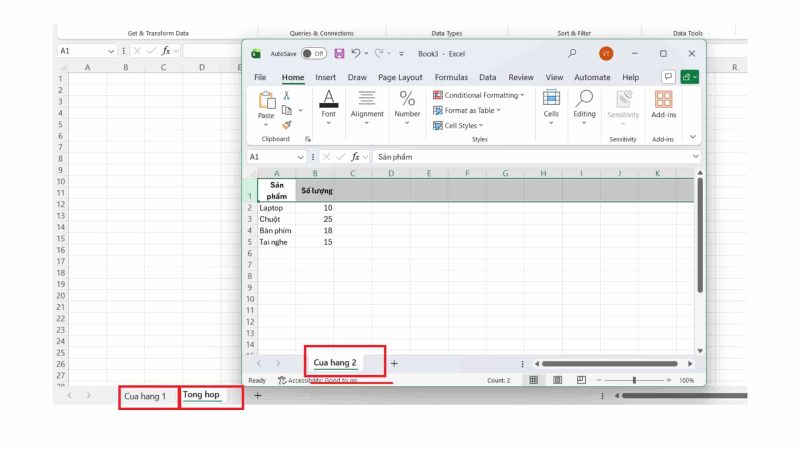Expand the Conditional Formatting dropdown
800x450 pixels.
click(x=522, y=95)
